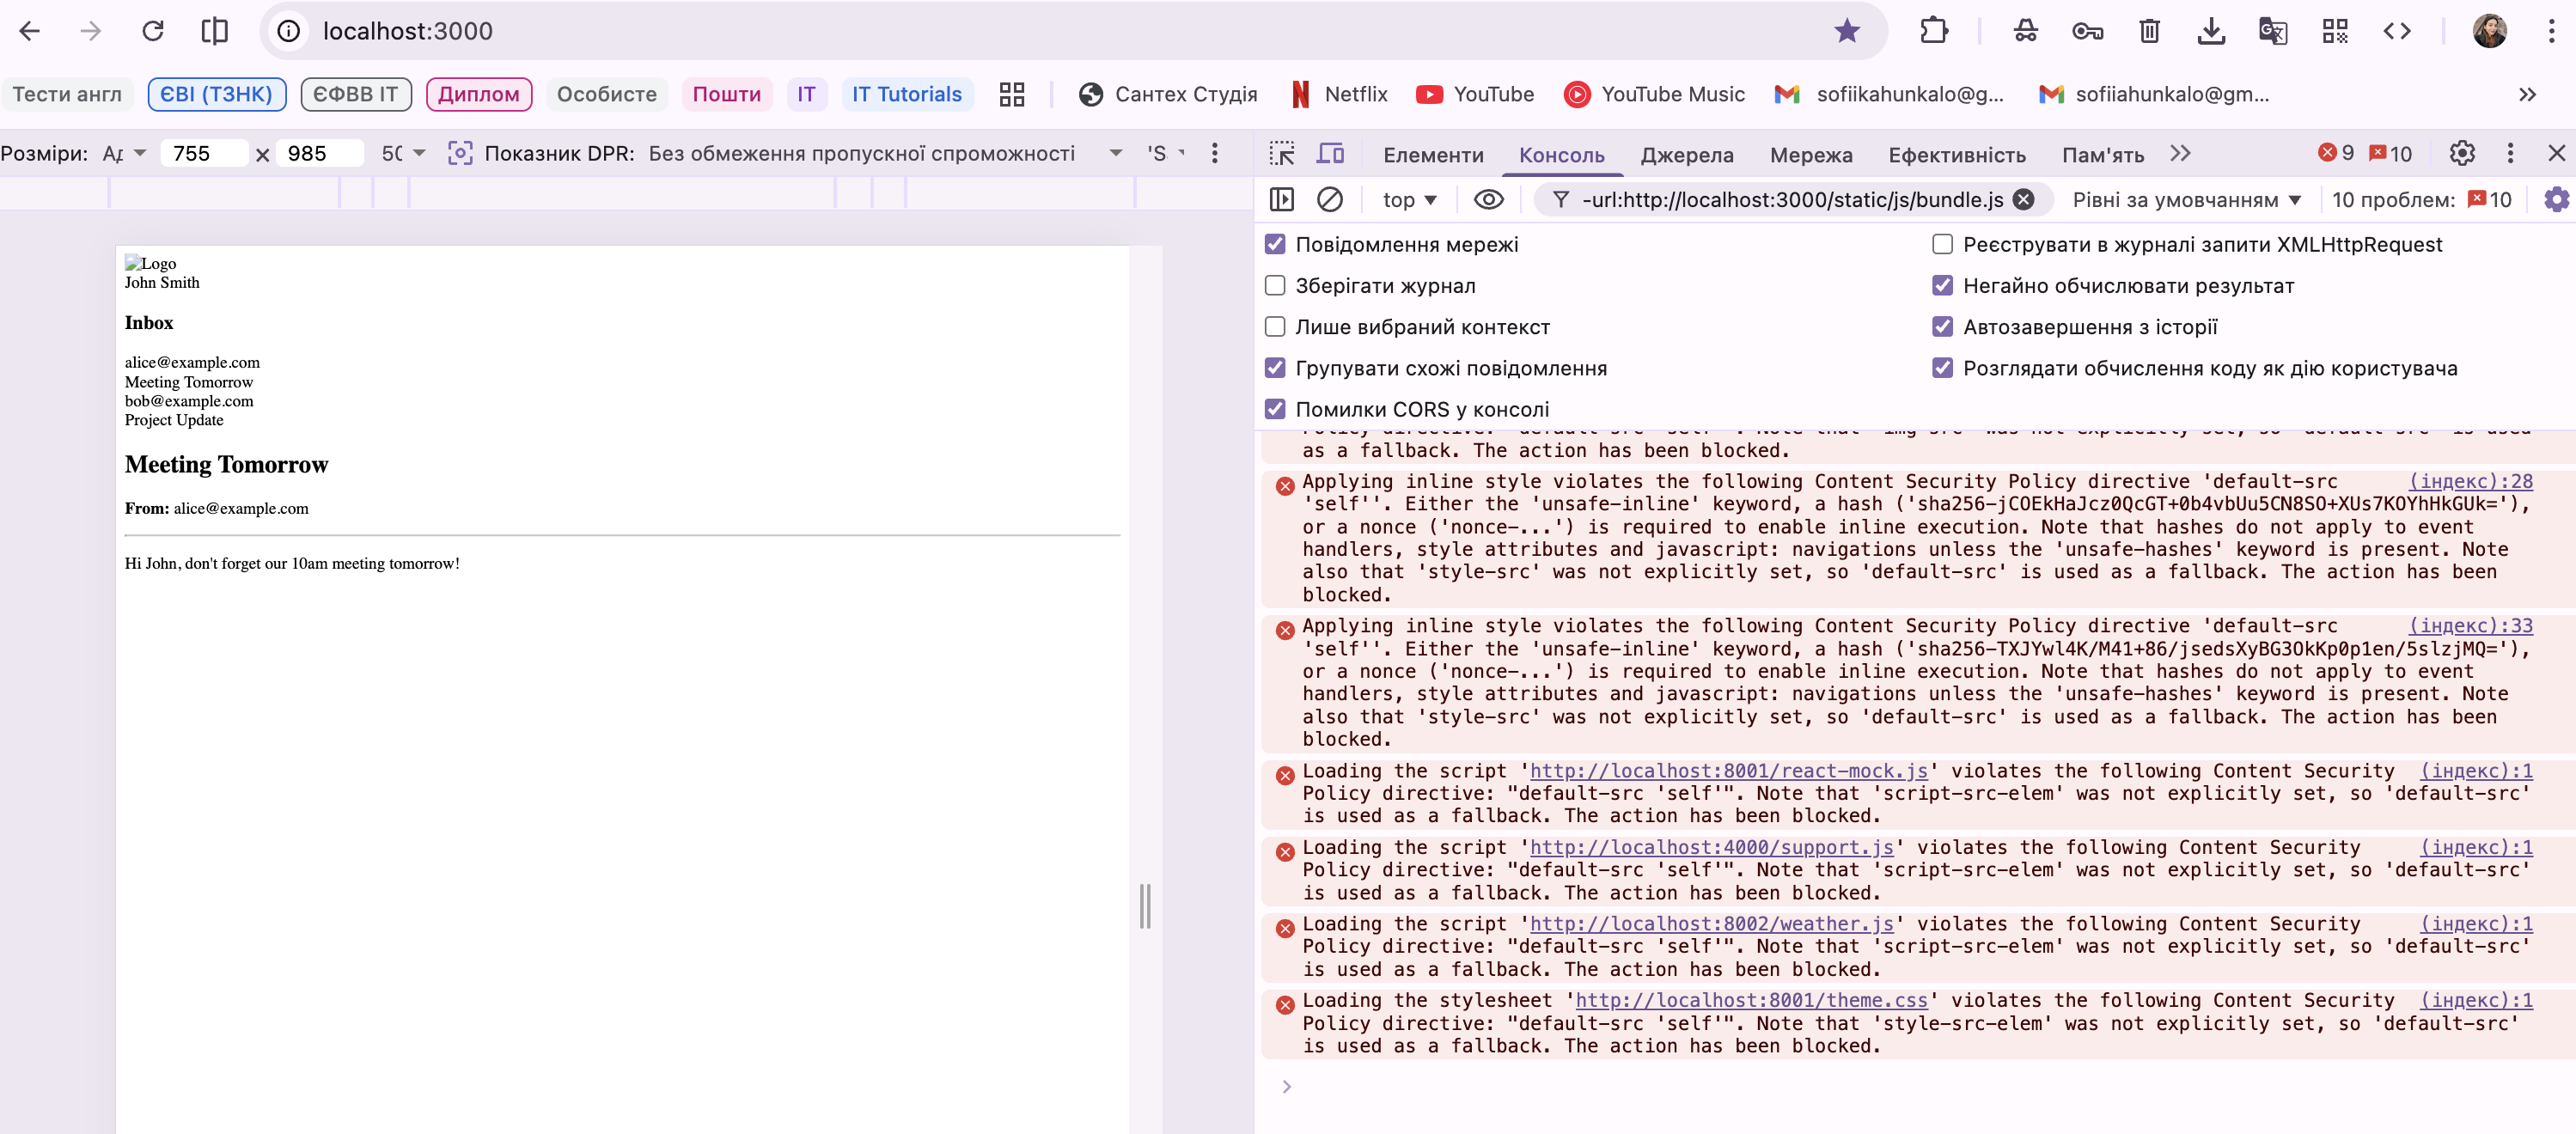2576x1134 pixels.
Task: Enable 'Зберігати журнал' checkbox
Action: pos(1275,285)
